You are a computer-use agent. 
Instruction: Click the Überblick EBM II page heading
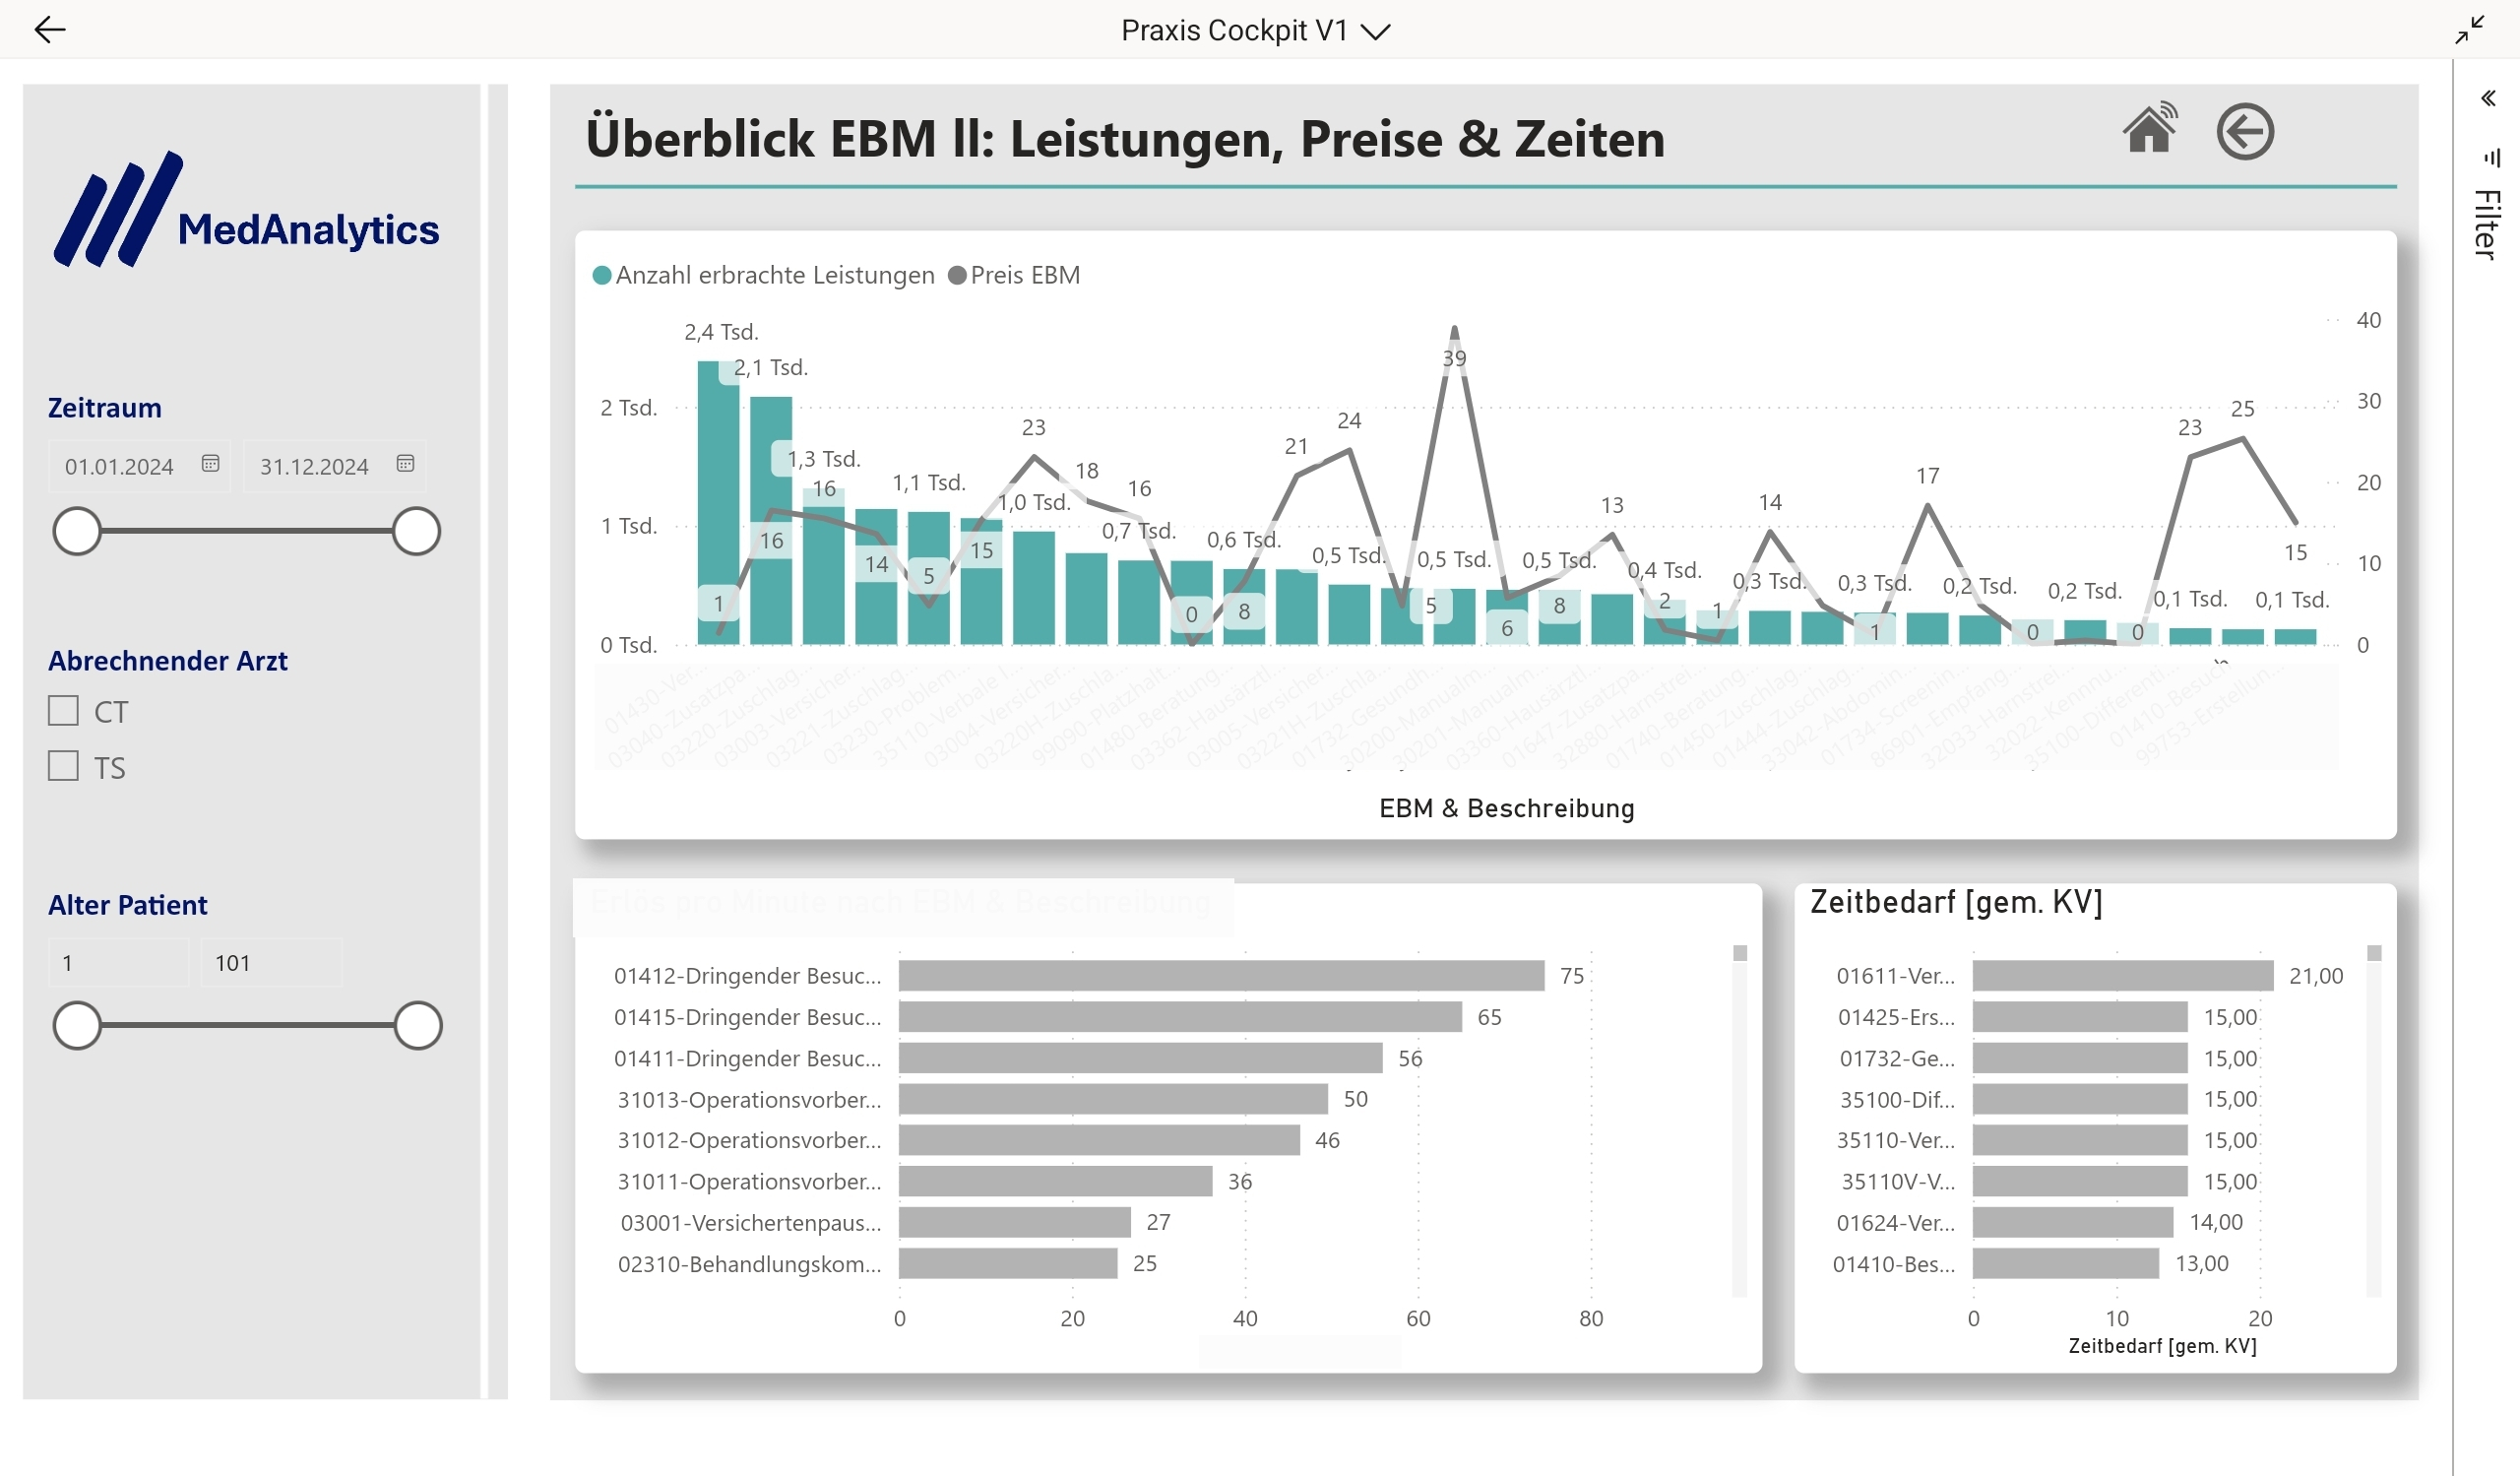[x=1125, y=138]
